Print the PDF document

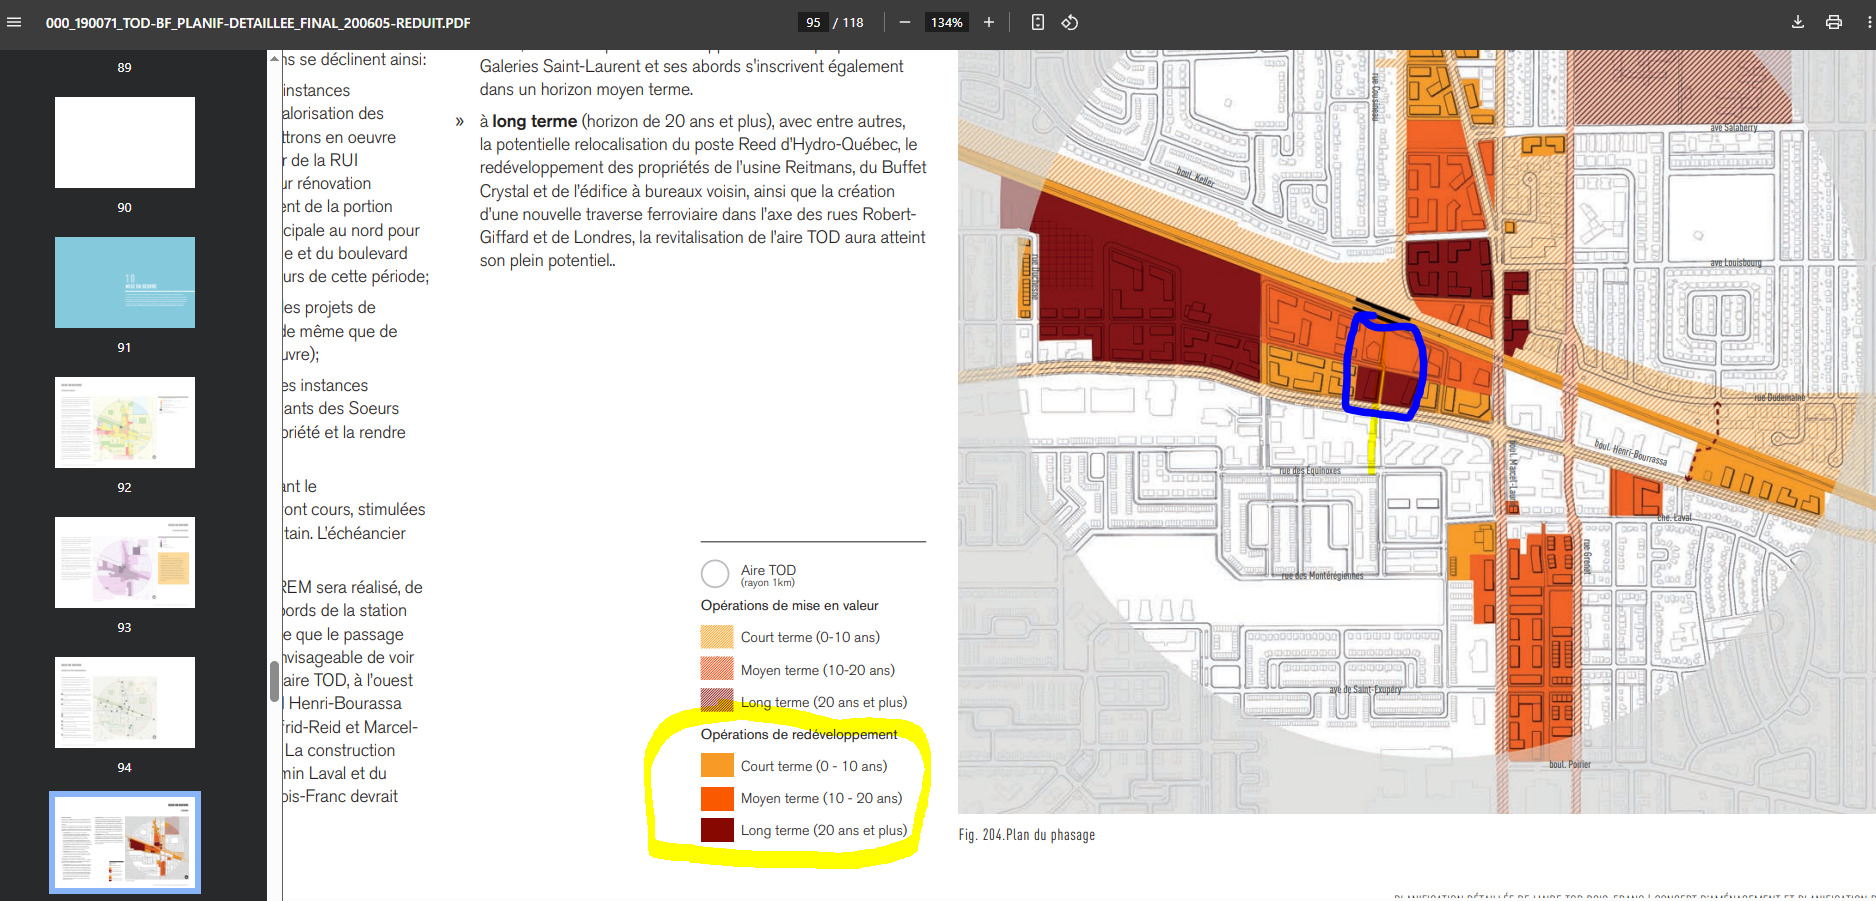pyautogui.click(x=1834, y=22)
